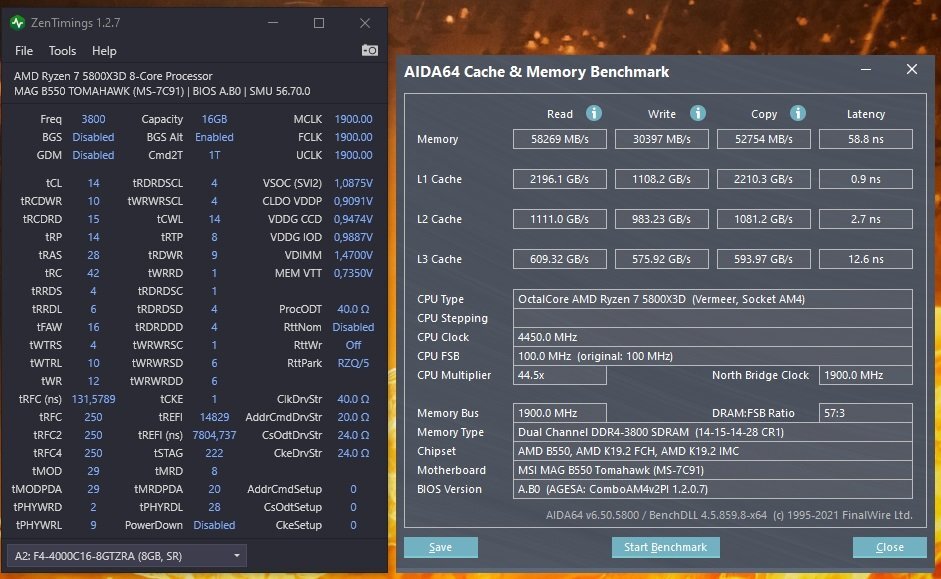Click the Memory Copy value 52754 MB/s
The height and width of the screenshot is (579, 941).
pos(764,139)
